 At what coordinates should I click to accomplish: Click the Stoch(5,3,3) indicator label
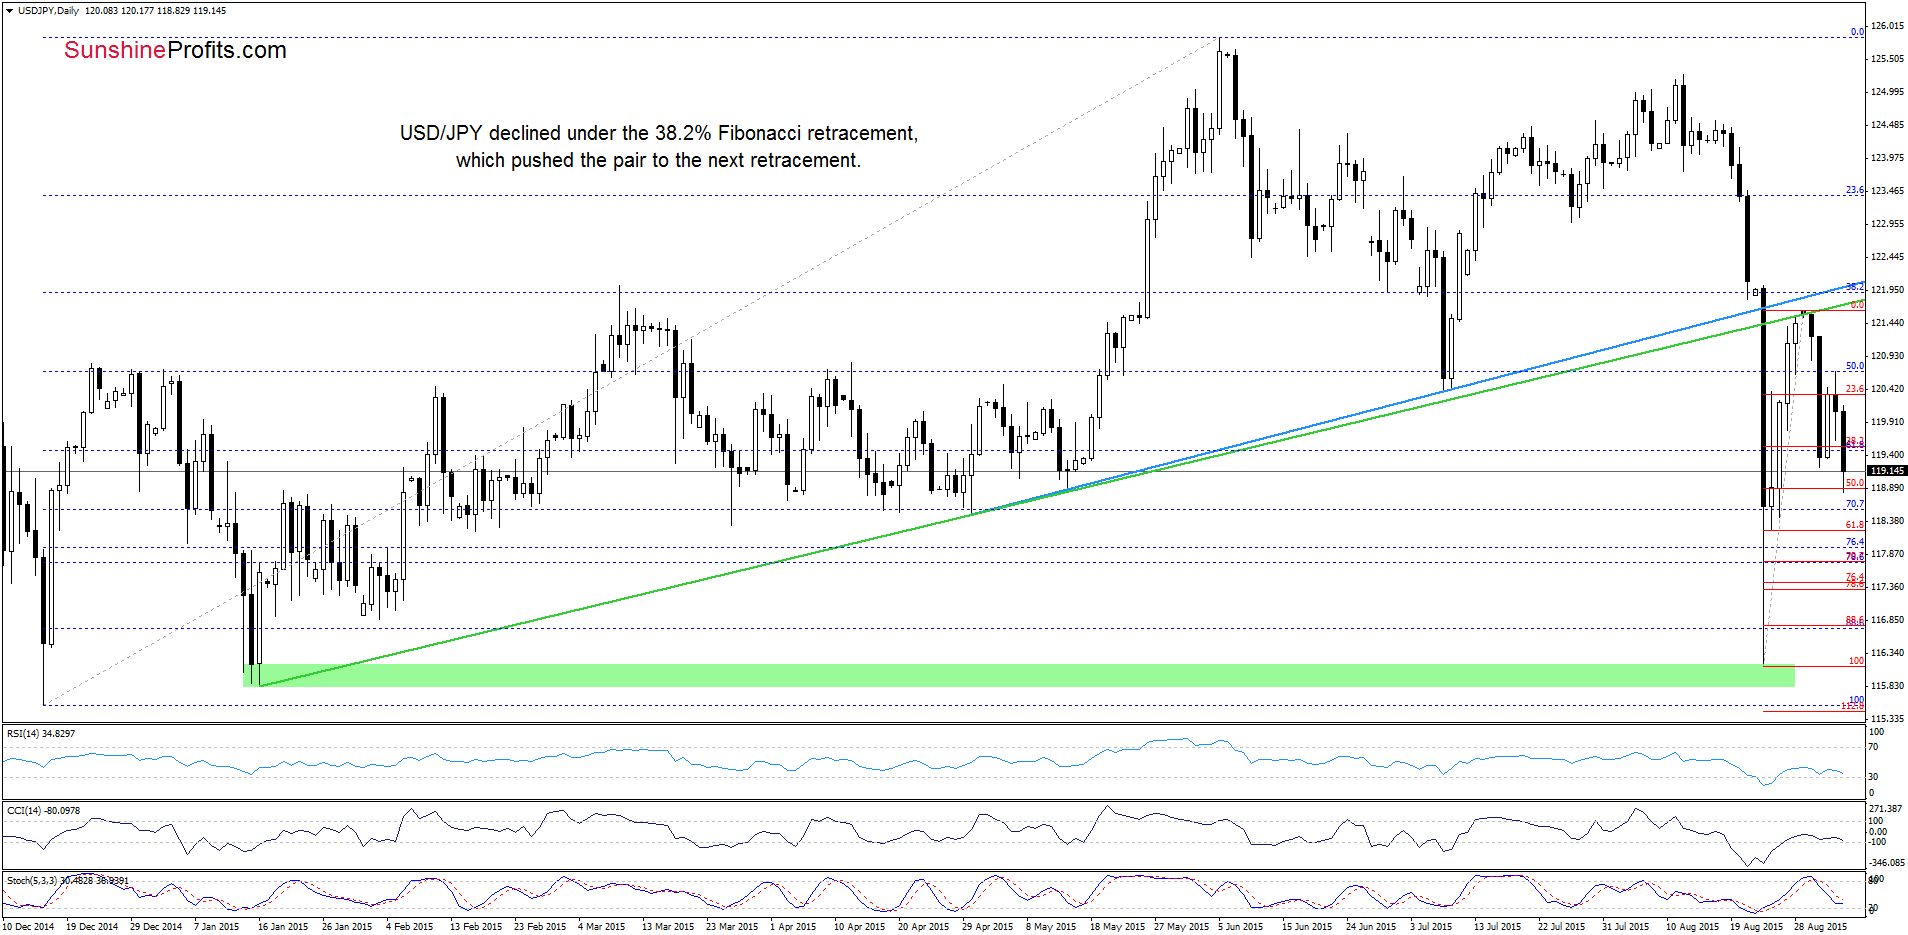67,881
